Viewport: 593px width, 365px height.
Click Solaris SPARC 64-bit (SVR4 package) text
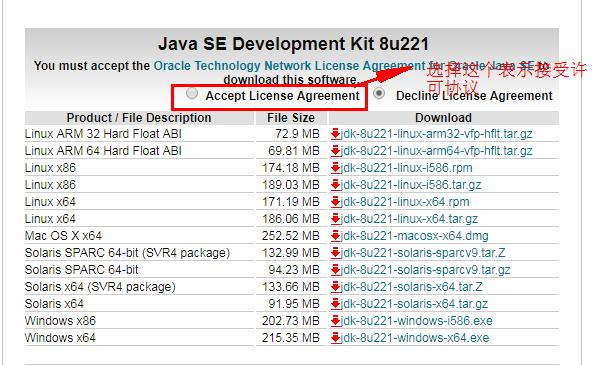[127, 253]
